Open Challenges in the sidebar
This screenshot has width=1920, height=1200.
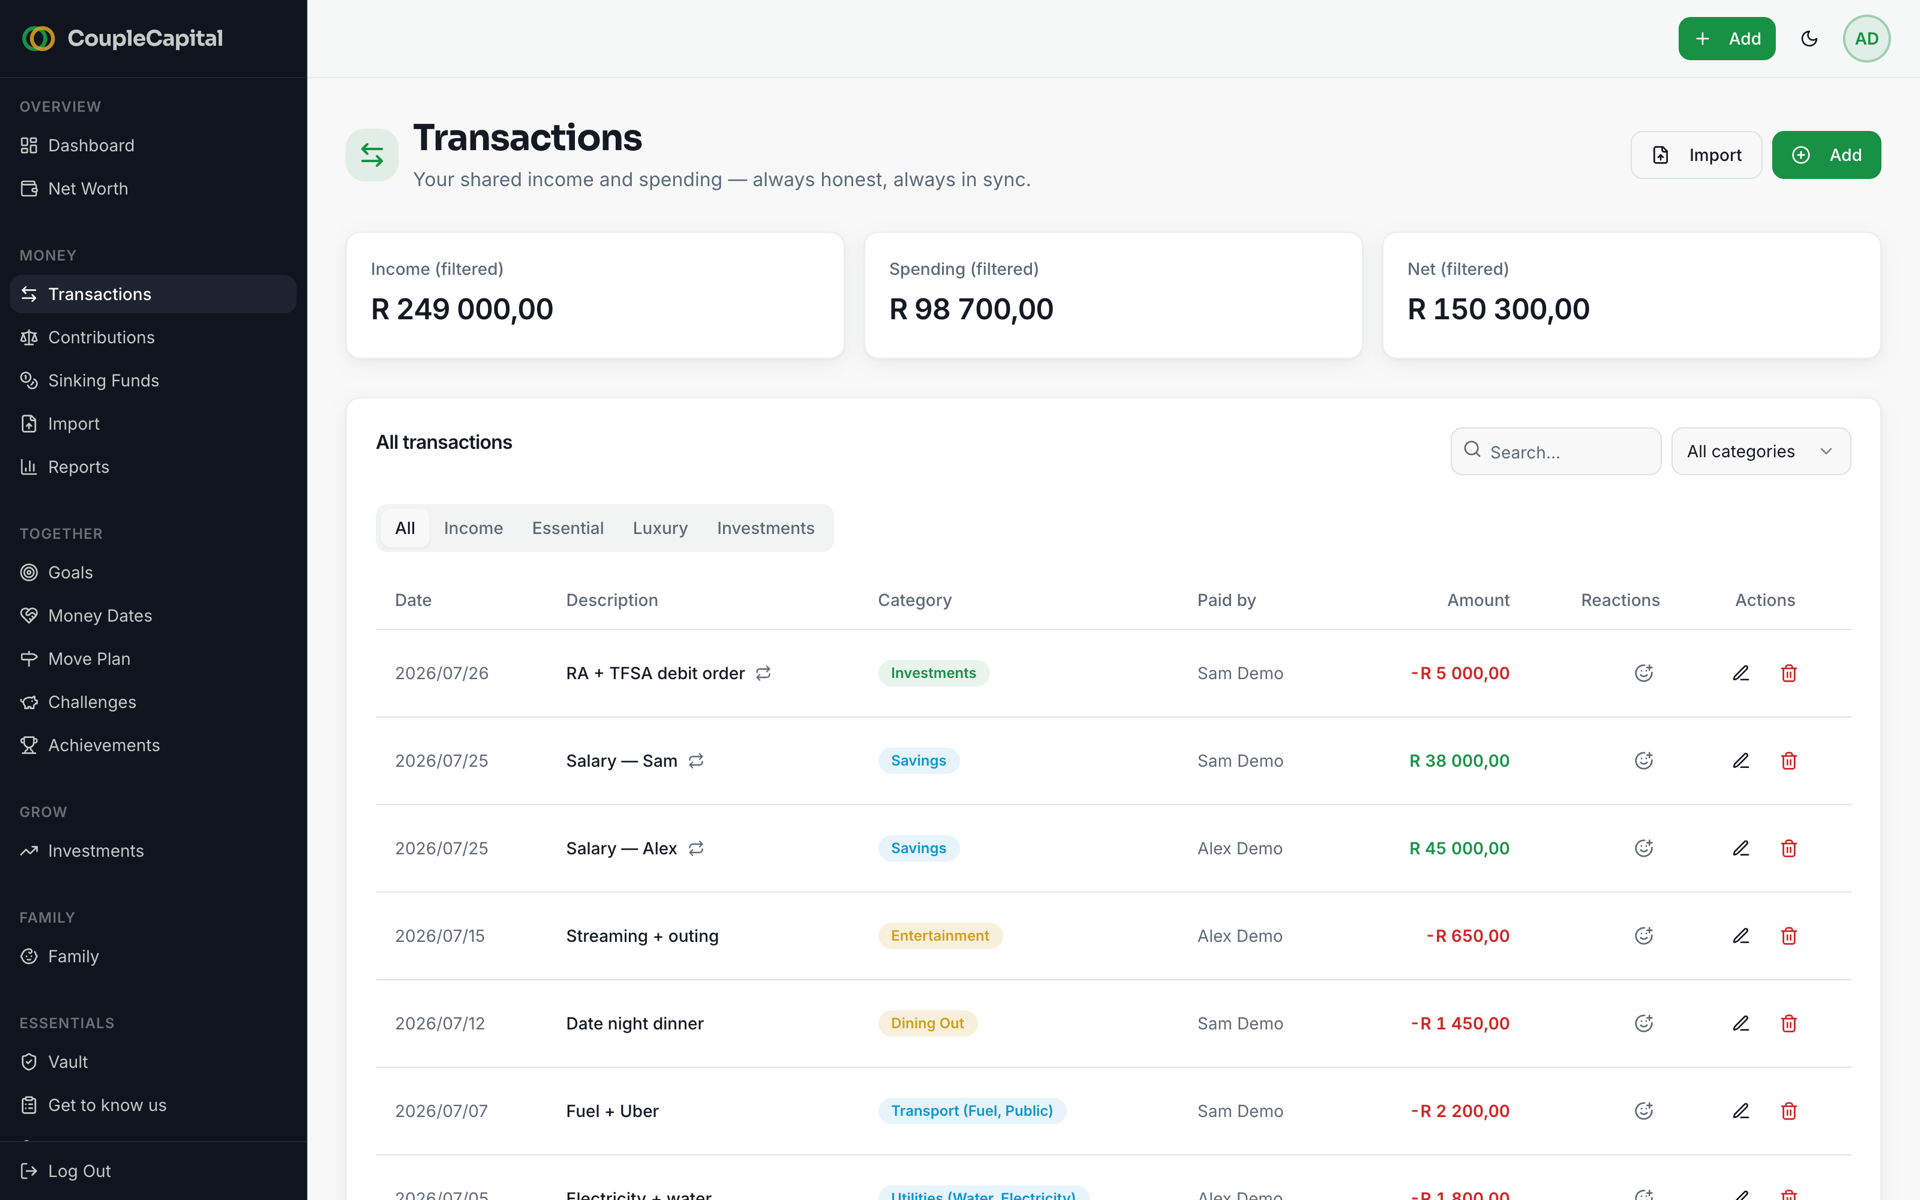pyautogui.click(x=153, y=701)
